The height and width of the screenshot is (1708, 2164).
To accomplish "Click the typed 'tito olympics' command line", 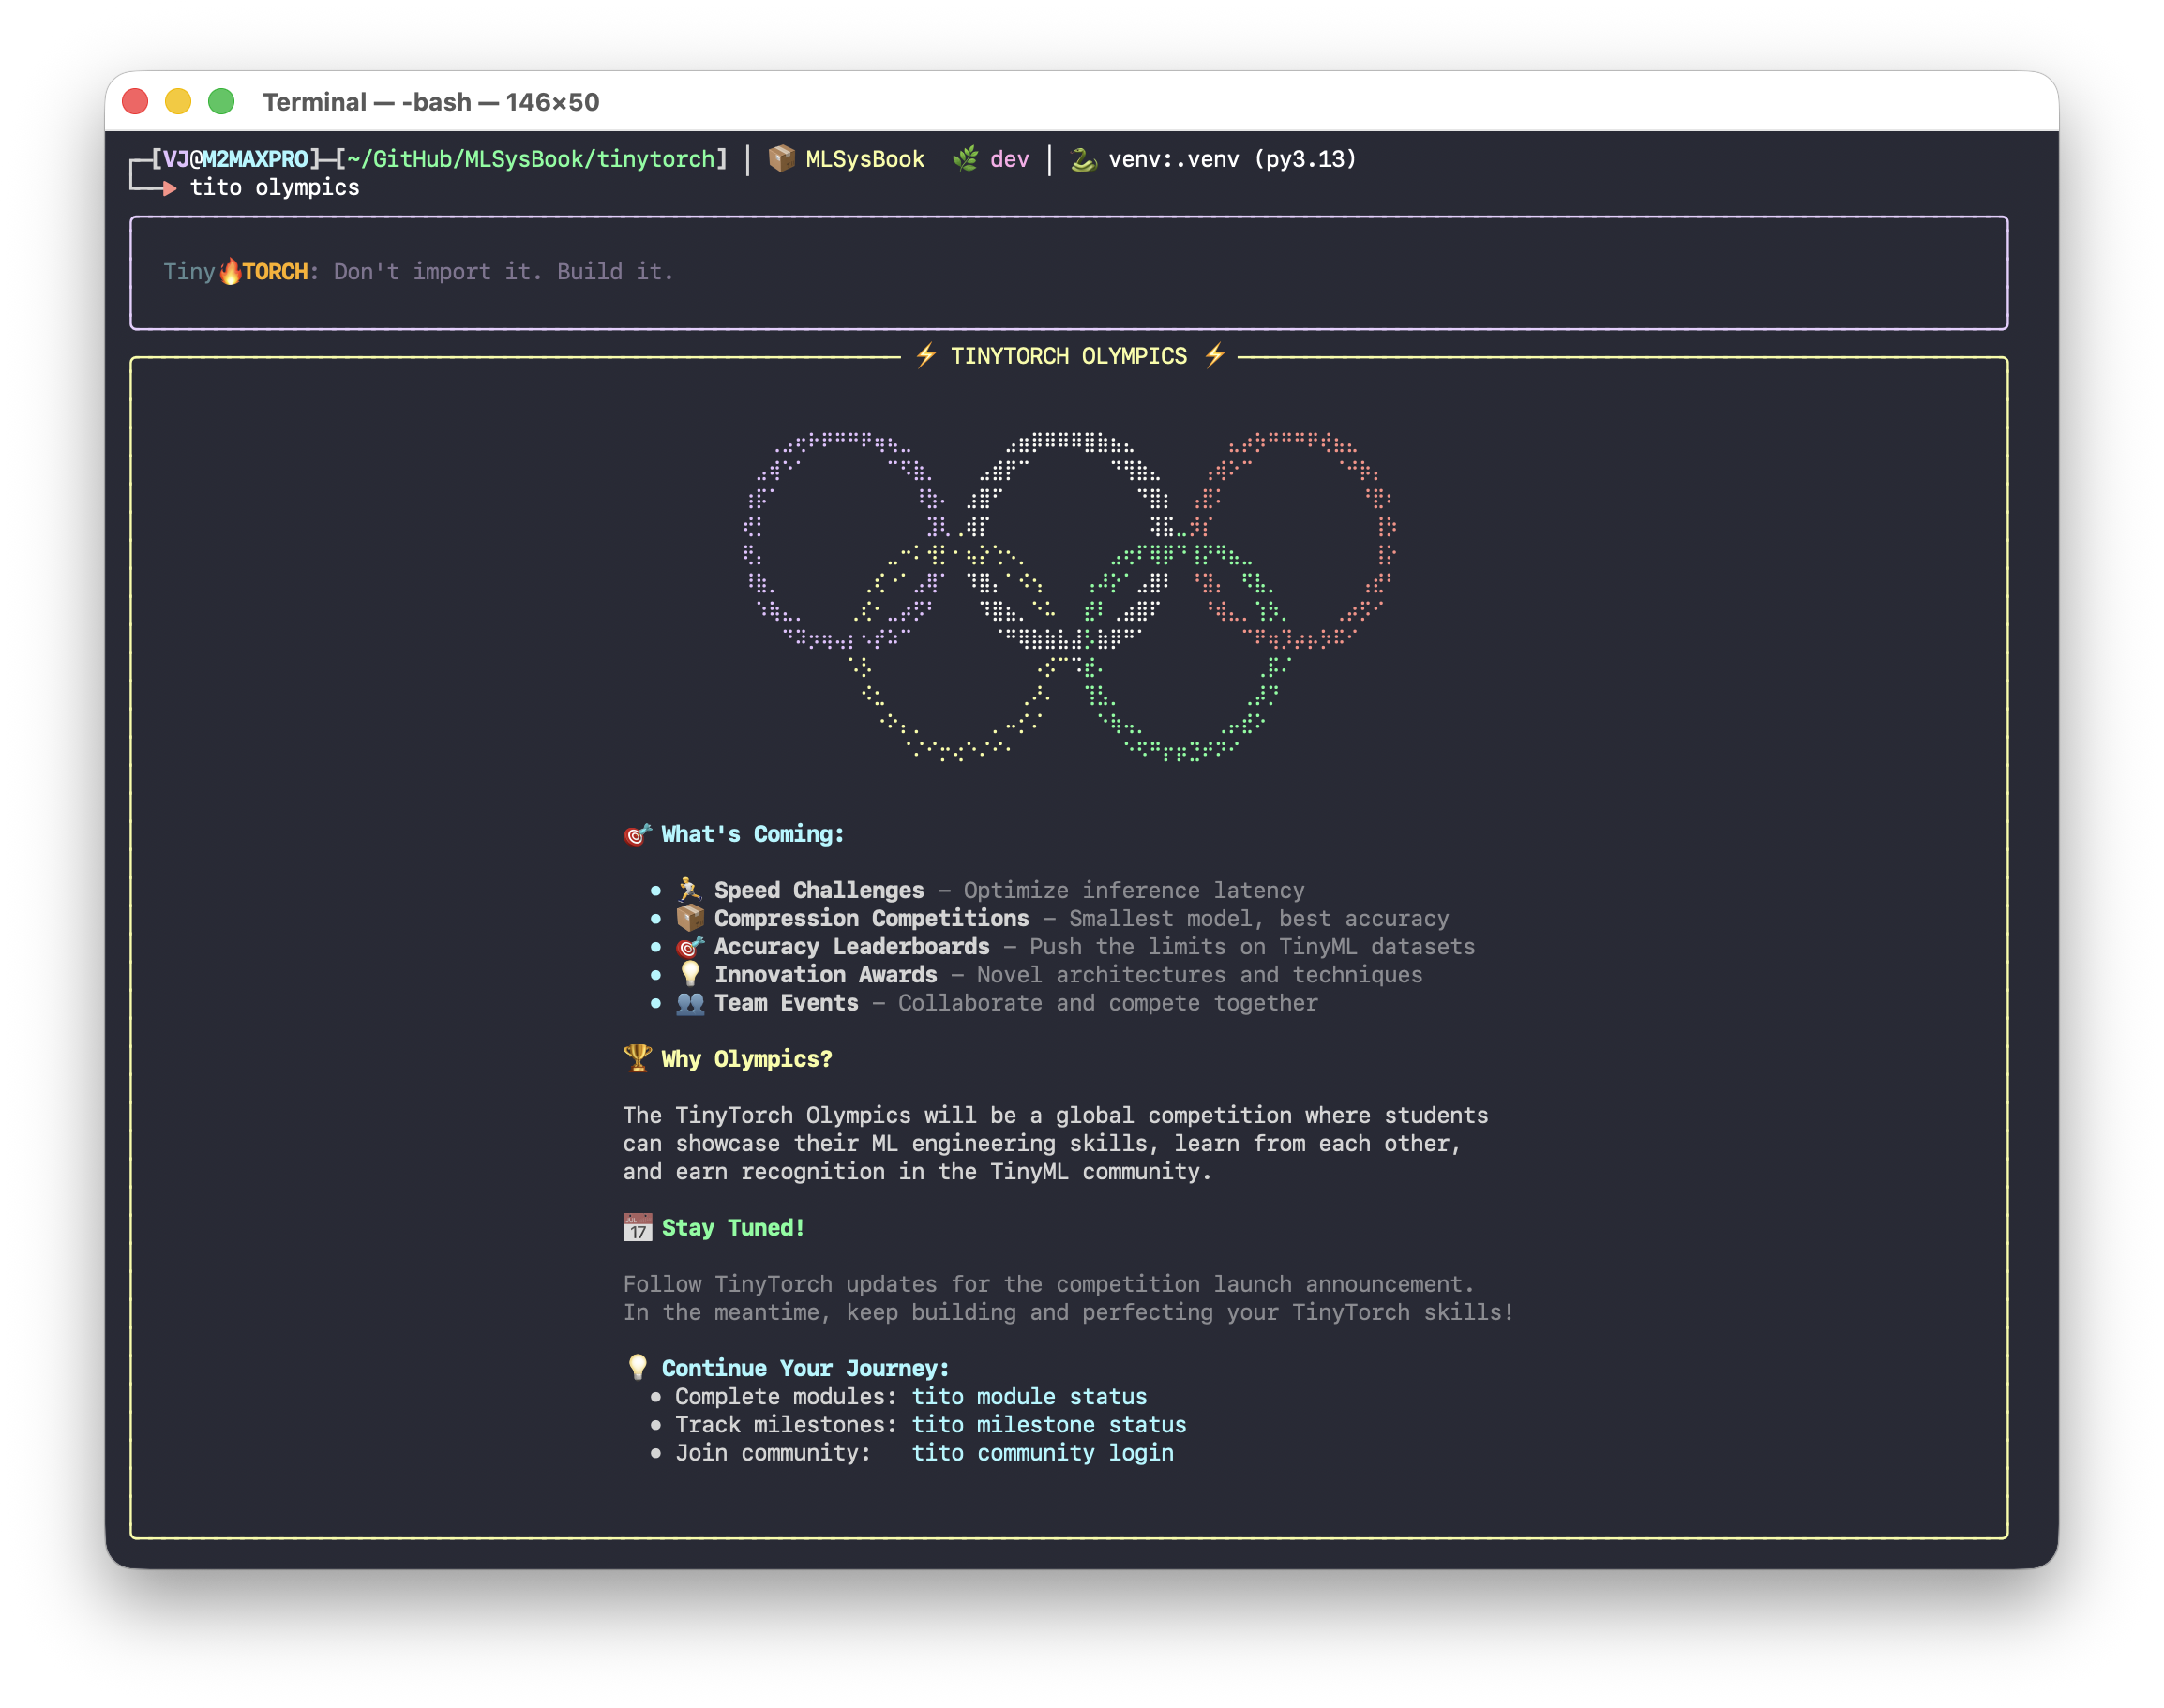I will tap(274, 187).
